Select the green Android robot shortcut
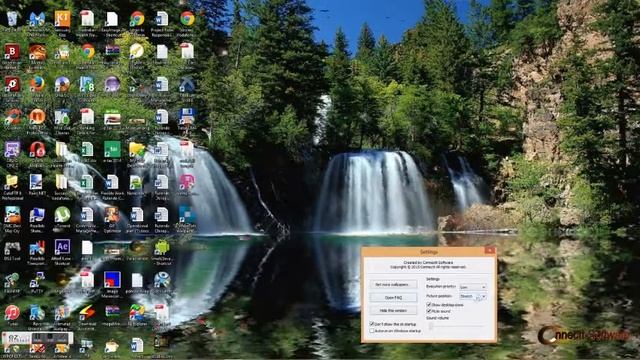The height and width of the screenshot is (360, 640). (162, 247)
